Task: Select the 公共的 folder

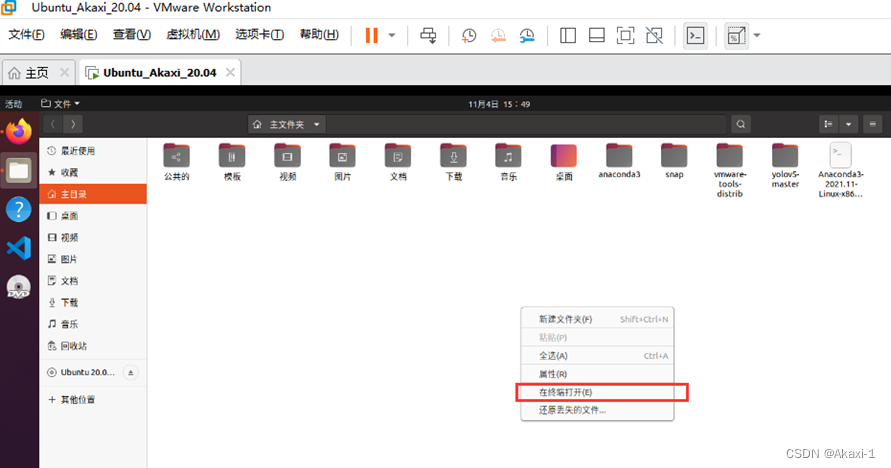Action: [x=176, y=162]
